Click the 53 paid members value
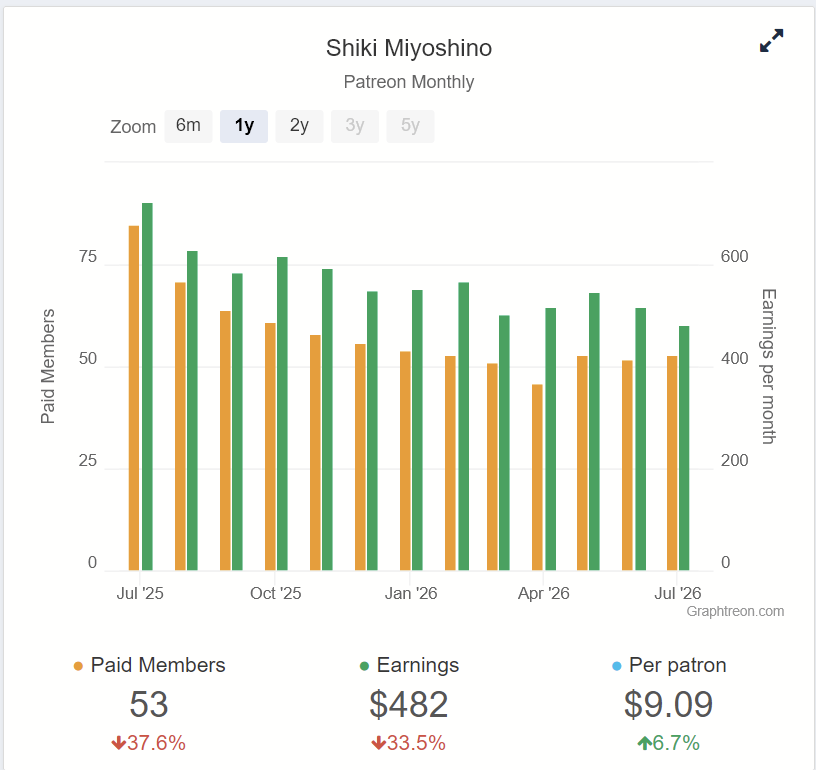The height and width of the screenshot is (770, 816). coord(149,704)
